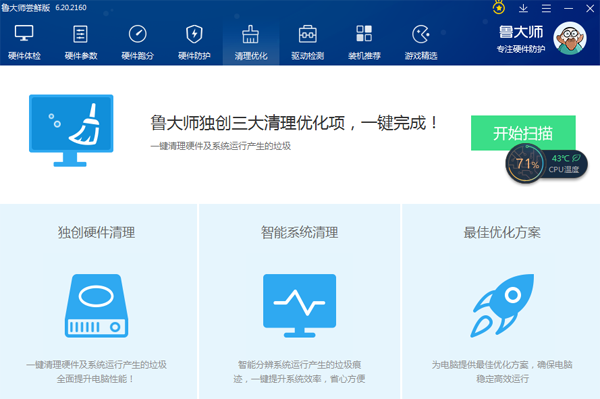This screenshot has width=600, height=399.
Task: Click the 鲁大师 cartoon avatar picture
Action: click(x=570, y=38)
